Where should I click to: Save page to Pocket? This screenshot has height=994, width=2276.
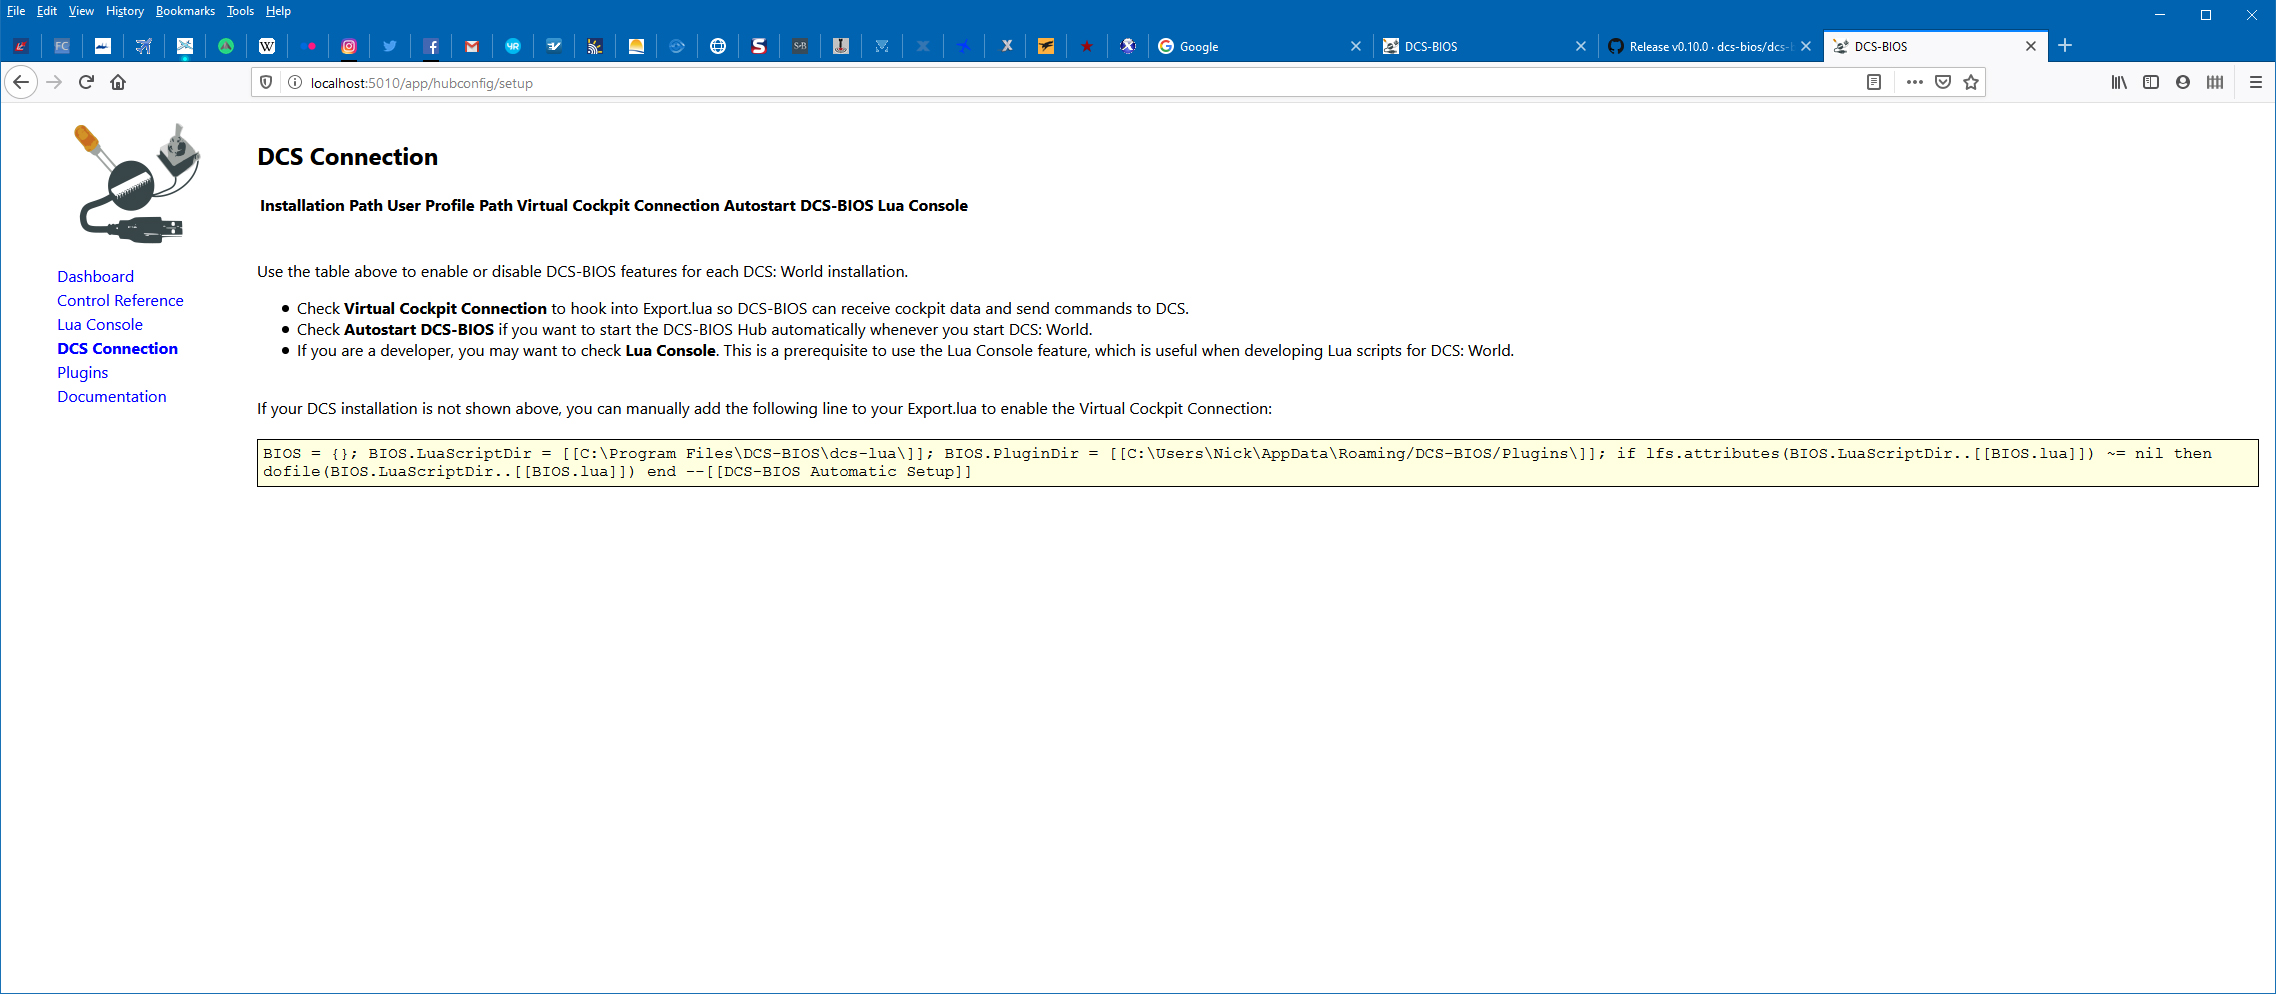pos(1943,82)
